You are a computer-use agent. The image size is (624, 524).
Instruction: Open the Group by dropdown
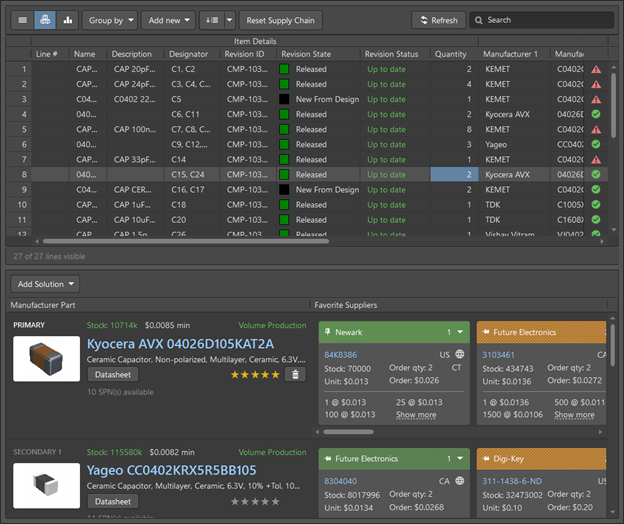110,20
